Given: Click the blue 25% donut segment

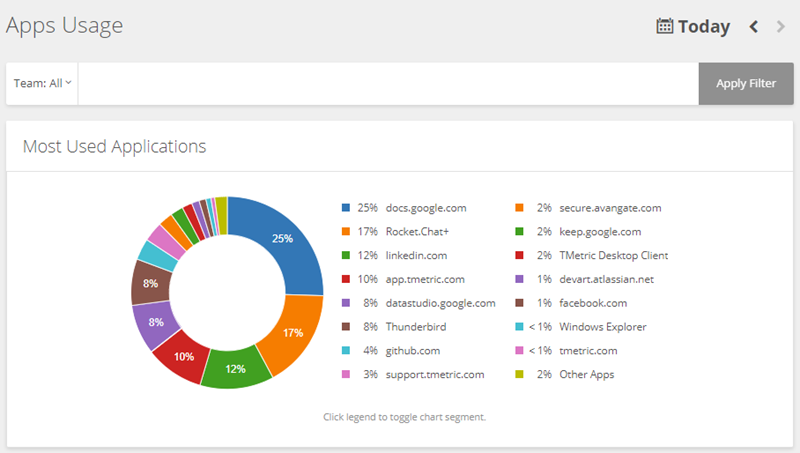Looking at the screenshot, I should click(282, 238).
